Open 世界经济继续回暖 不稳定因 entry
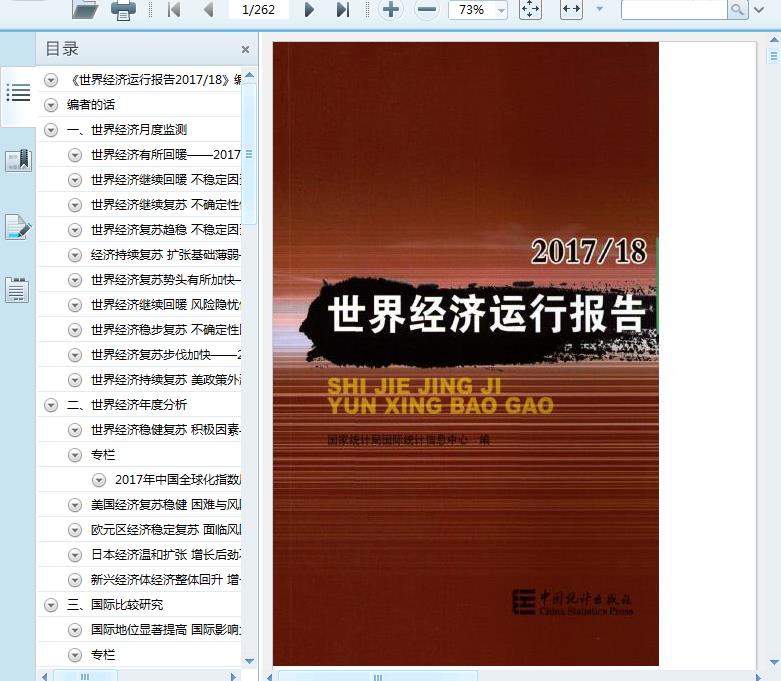This screenshot has width=781, height=681. (166, 180)
